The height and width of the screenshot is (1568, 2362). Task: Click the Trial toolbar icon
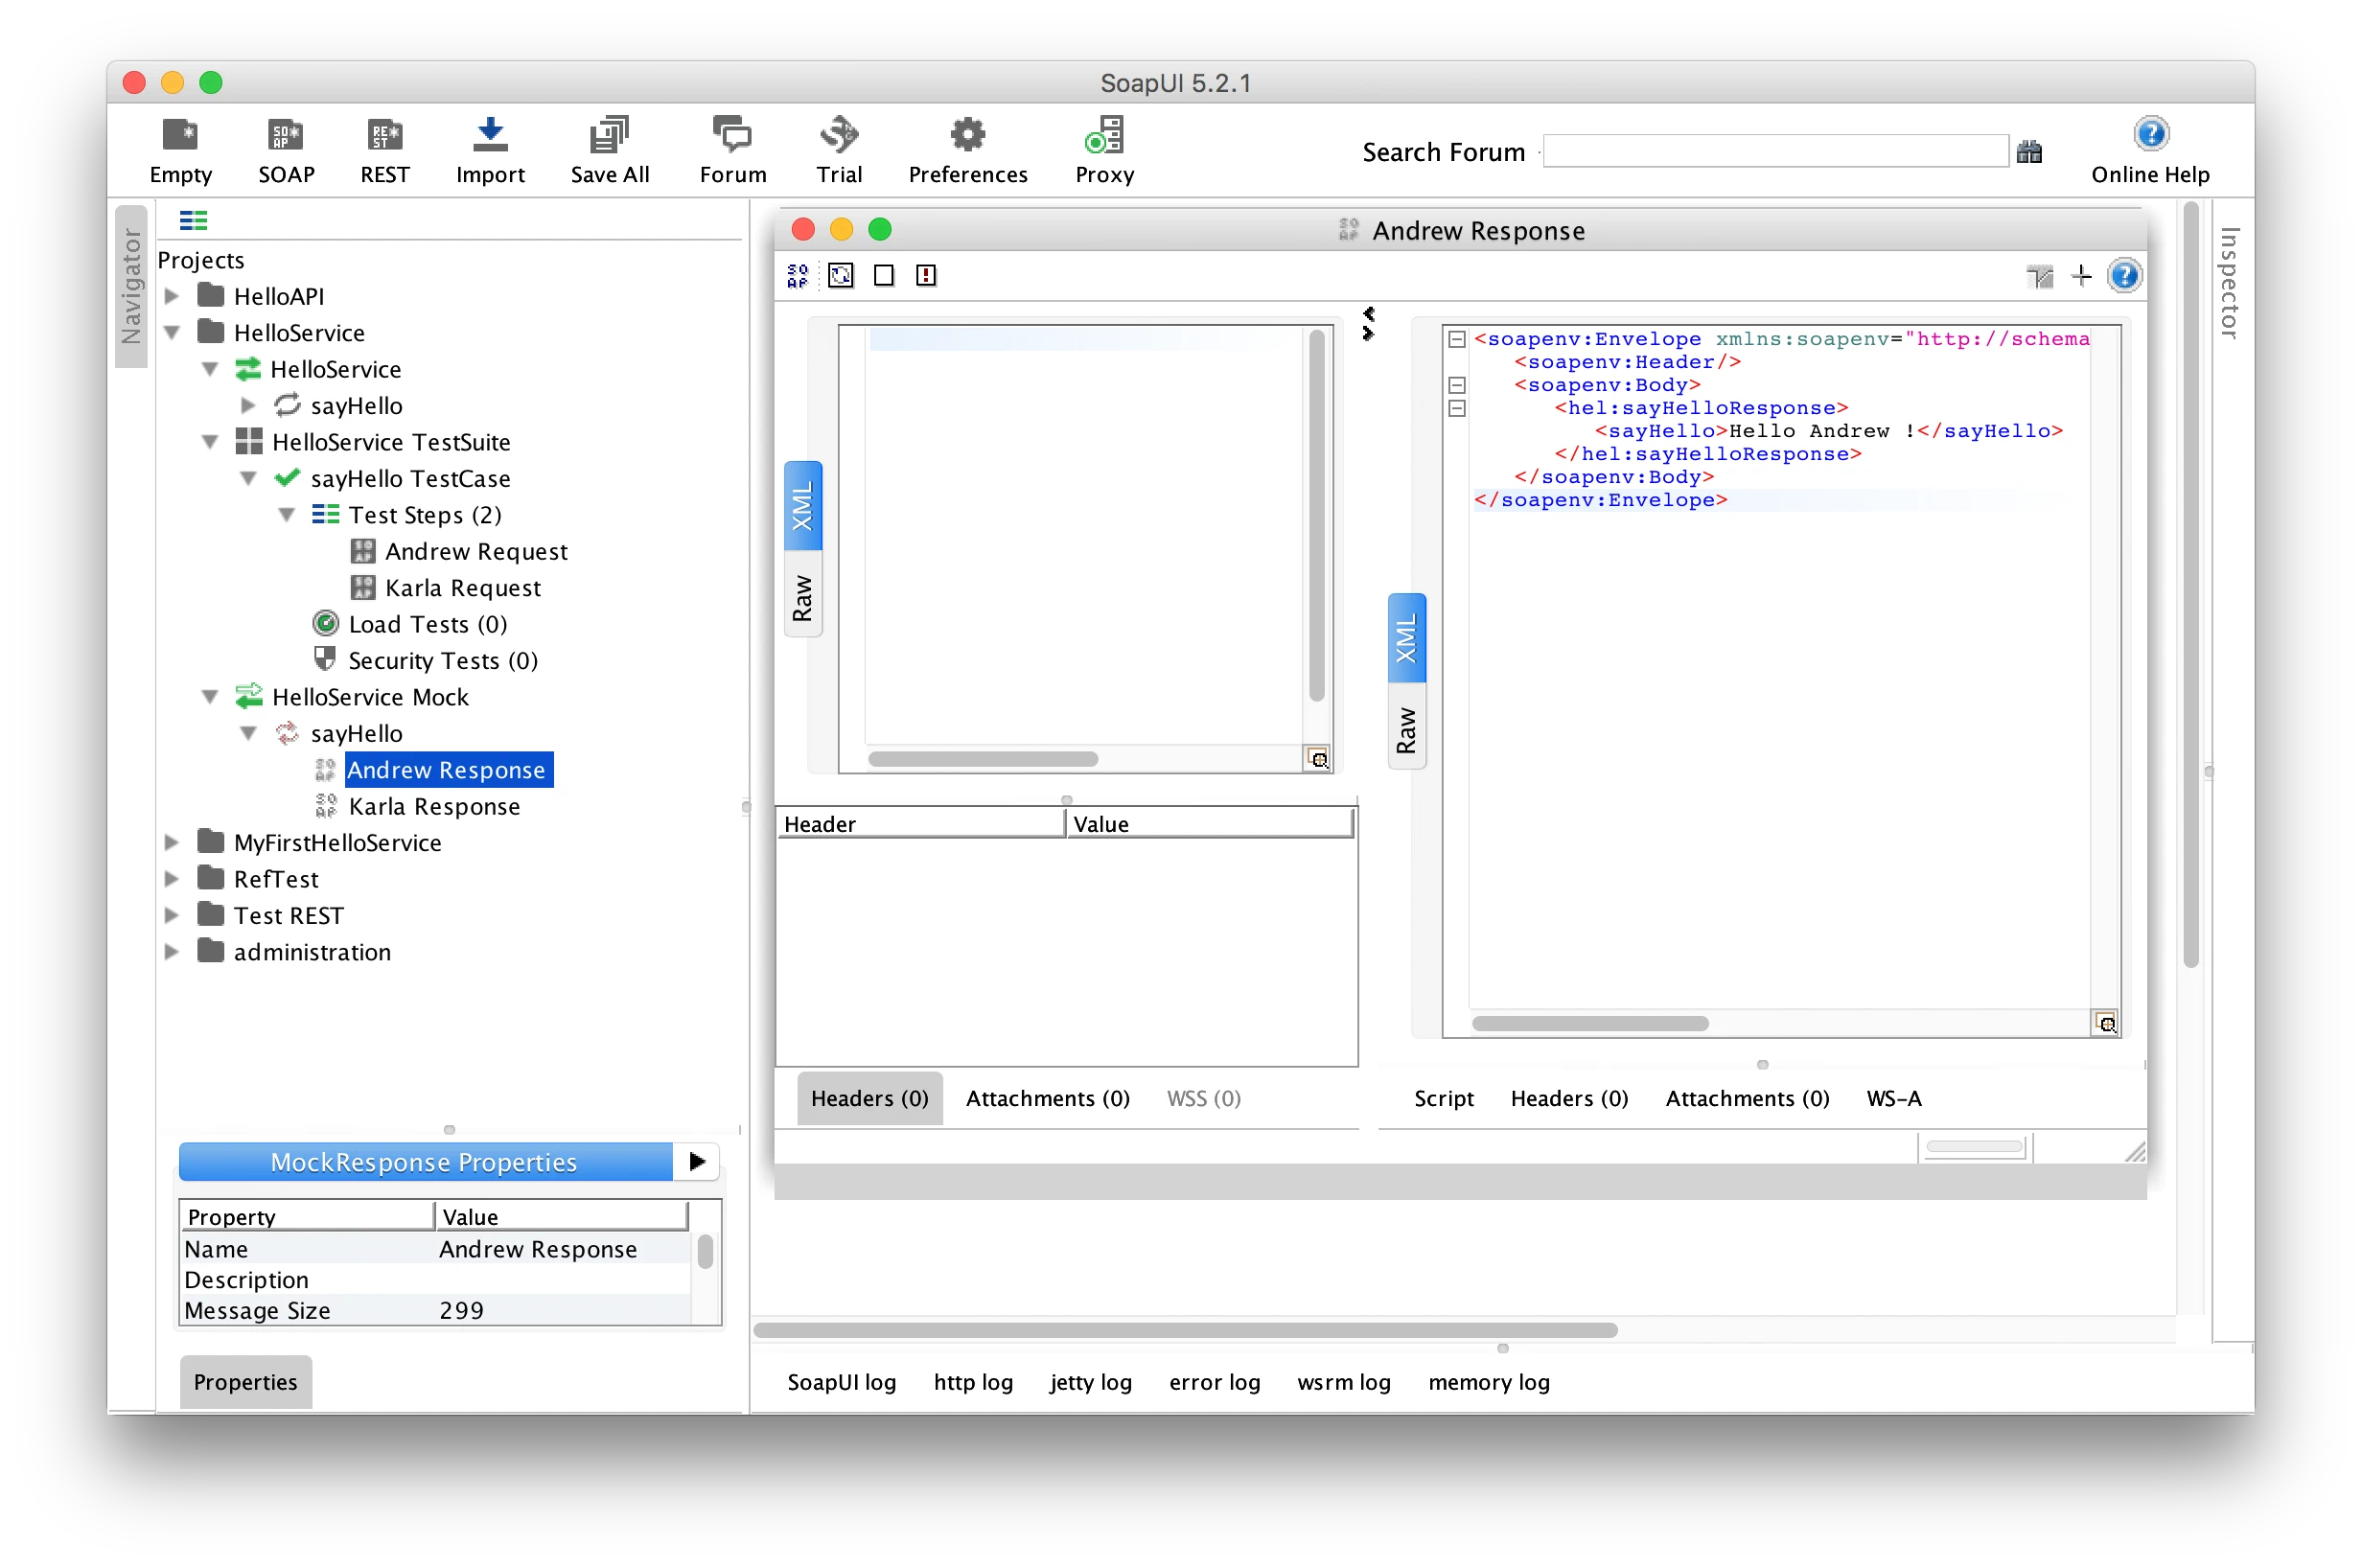pyautogui.click(x=838, y=135)
